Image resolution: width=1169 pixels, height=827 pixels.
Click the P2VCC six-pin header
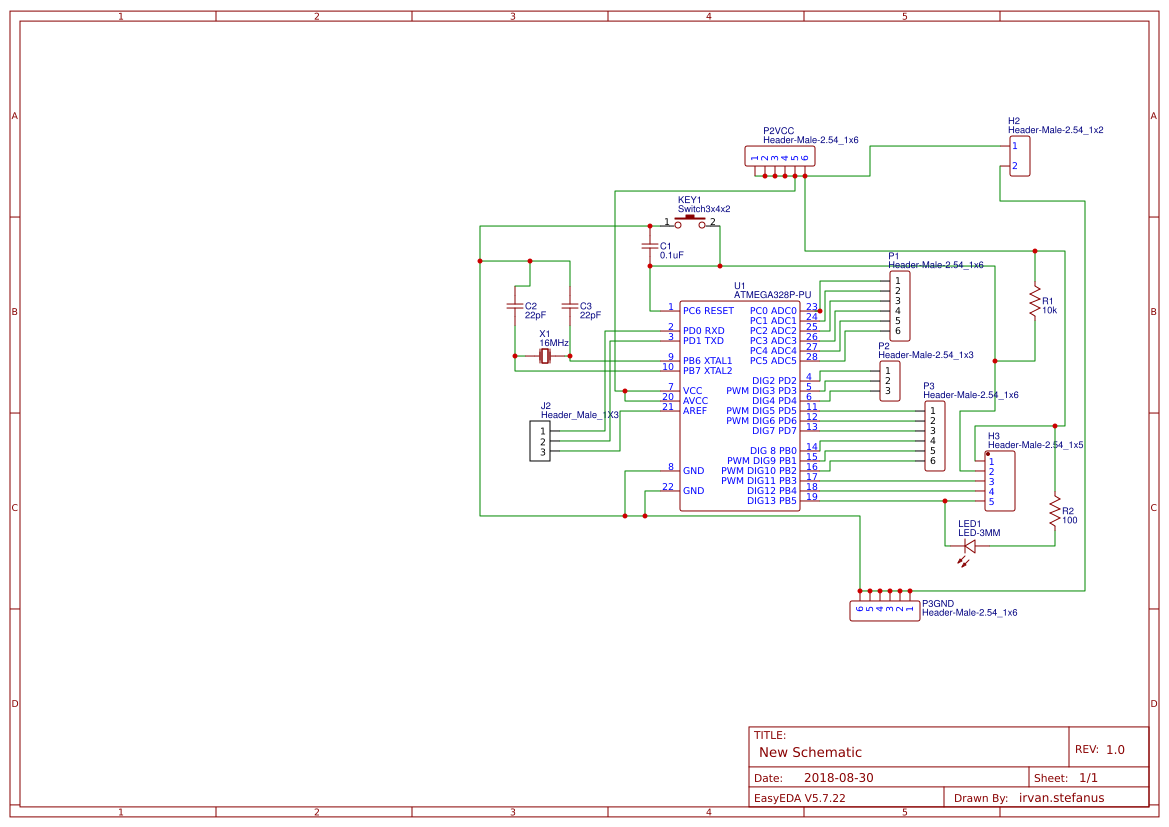(779, 156)
